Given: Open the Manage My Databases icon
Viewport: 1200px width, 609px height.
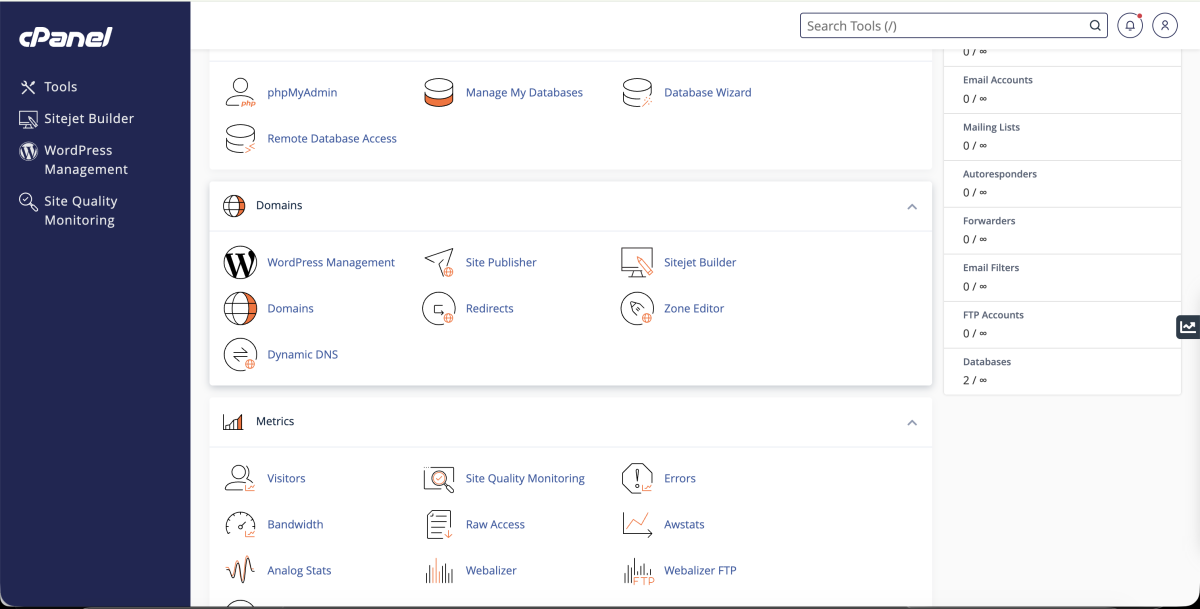Looking at the screenshot, I should (x=439, y=92).
